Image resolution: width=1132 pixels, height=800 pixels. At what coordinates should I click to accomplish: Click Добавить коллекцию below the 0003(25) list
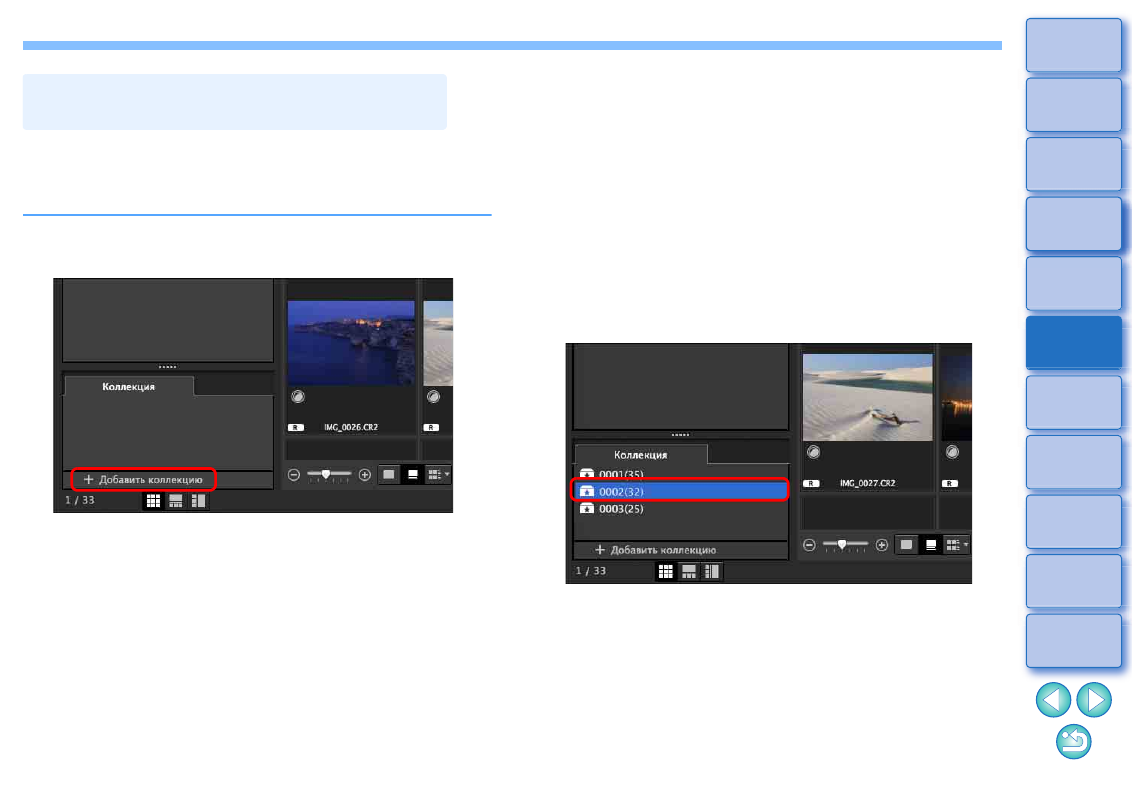pos(656,550)
